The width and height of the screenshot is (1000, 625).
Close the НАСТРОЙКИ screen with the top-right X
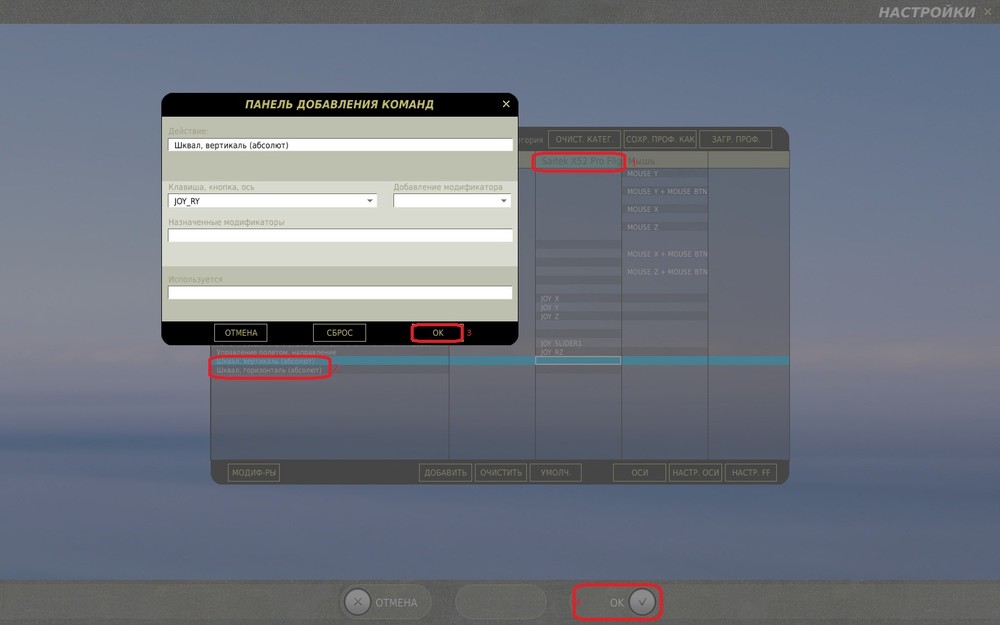click(988, 11)
